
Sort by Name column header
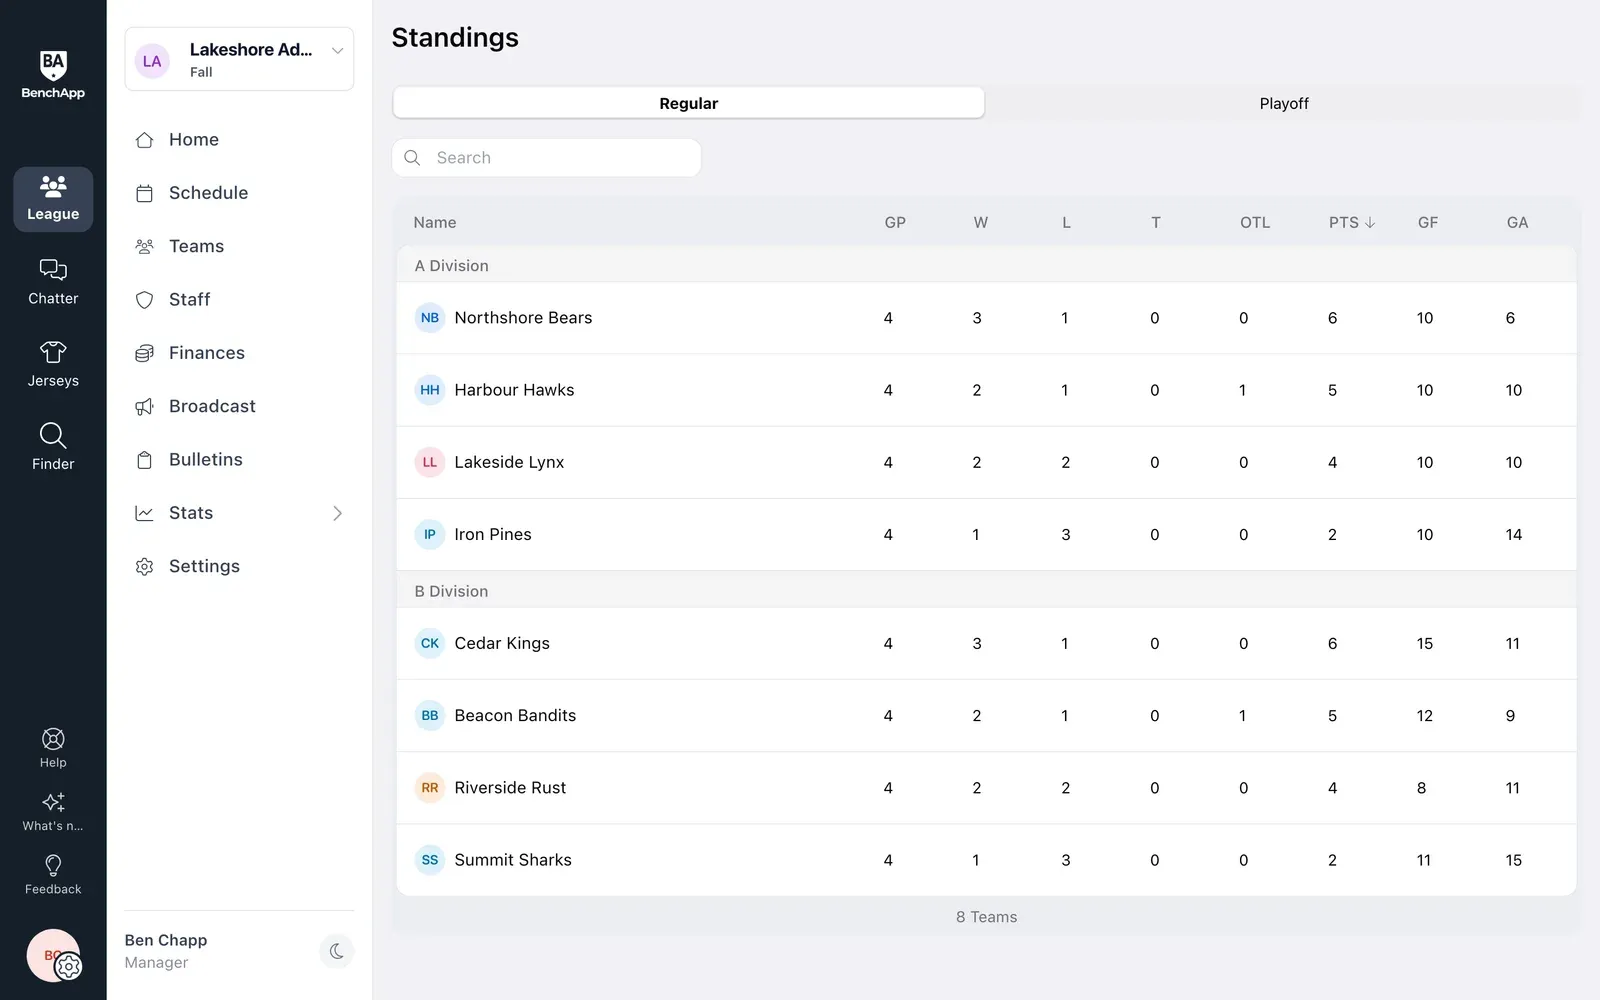click(435, 223)
